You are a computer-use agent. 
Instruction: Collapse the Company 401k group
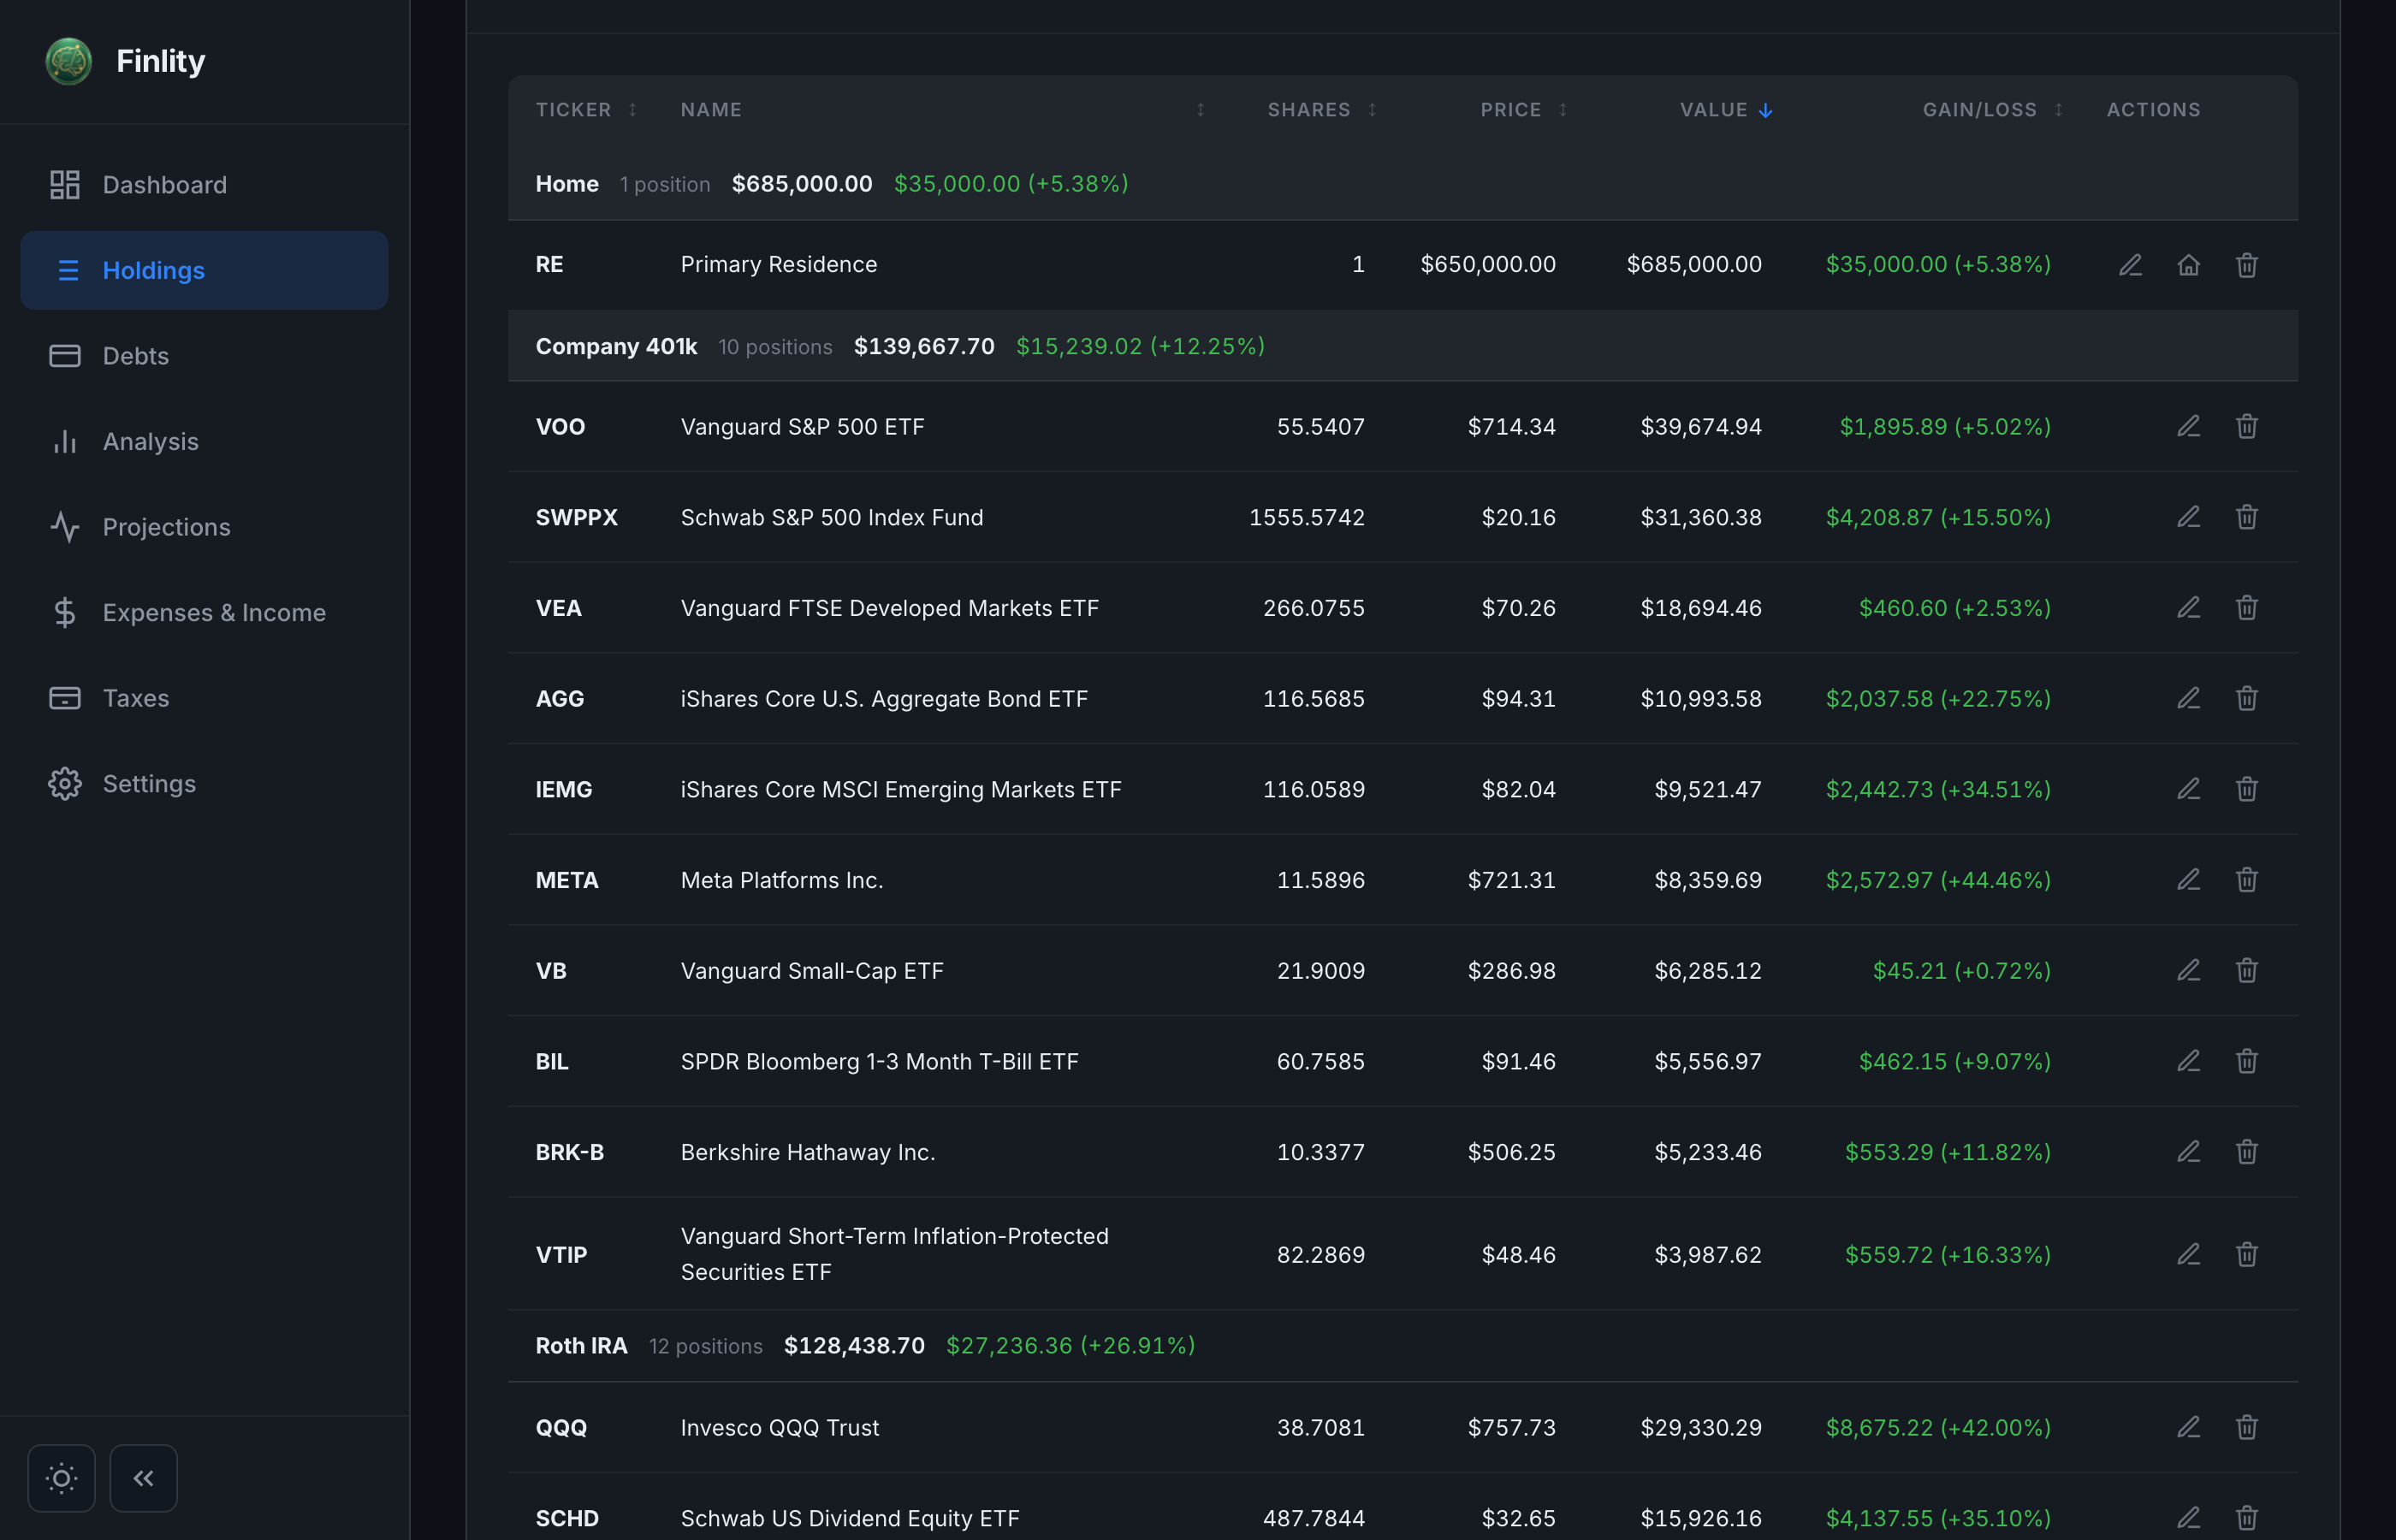pos(1402,346)
